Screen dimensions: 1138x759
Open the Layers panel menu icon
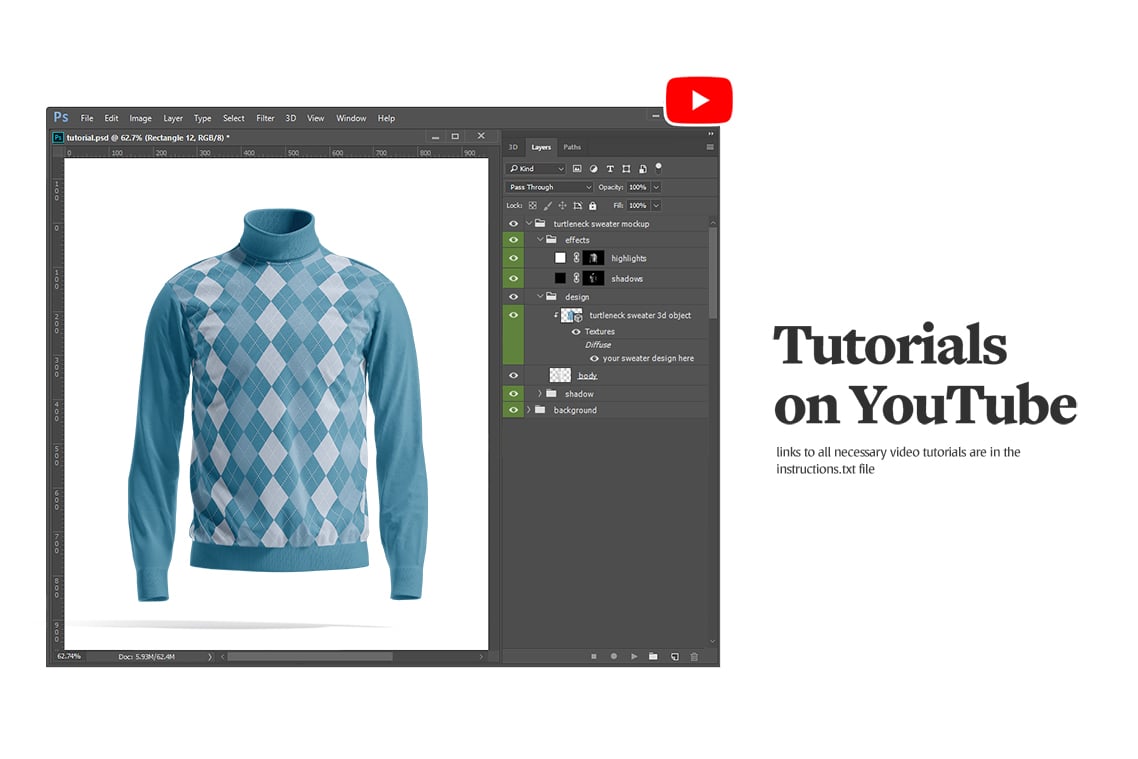tap(710, 146)
